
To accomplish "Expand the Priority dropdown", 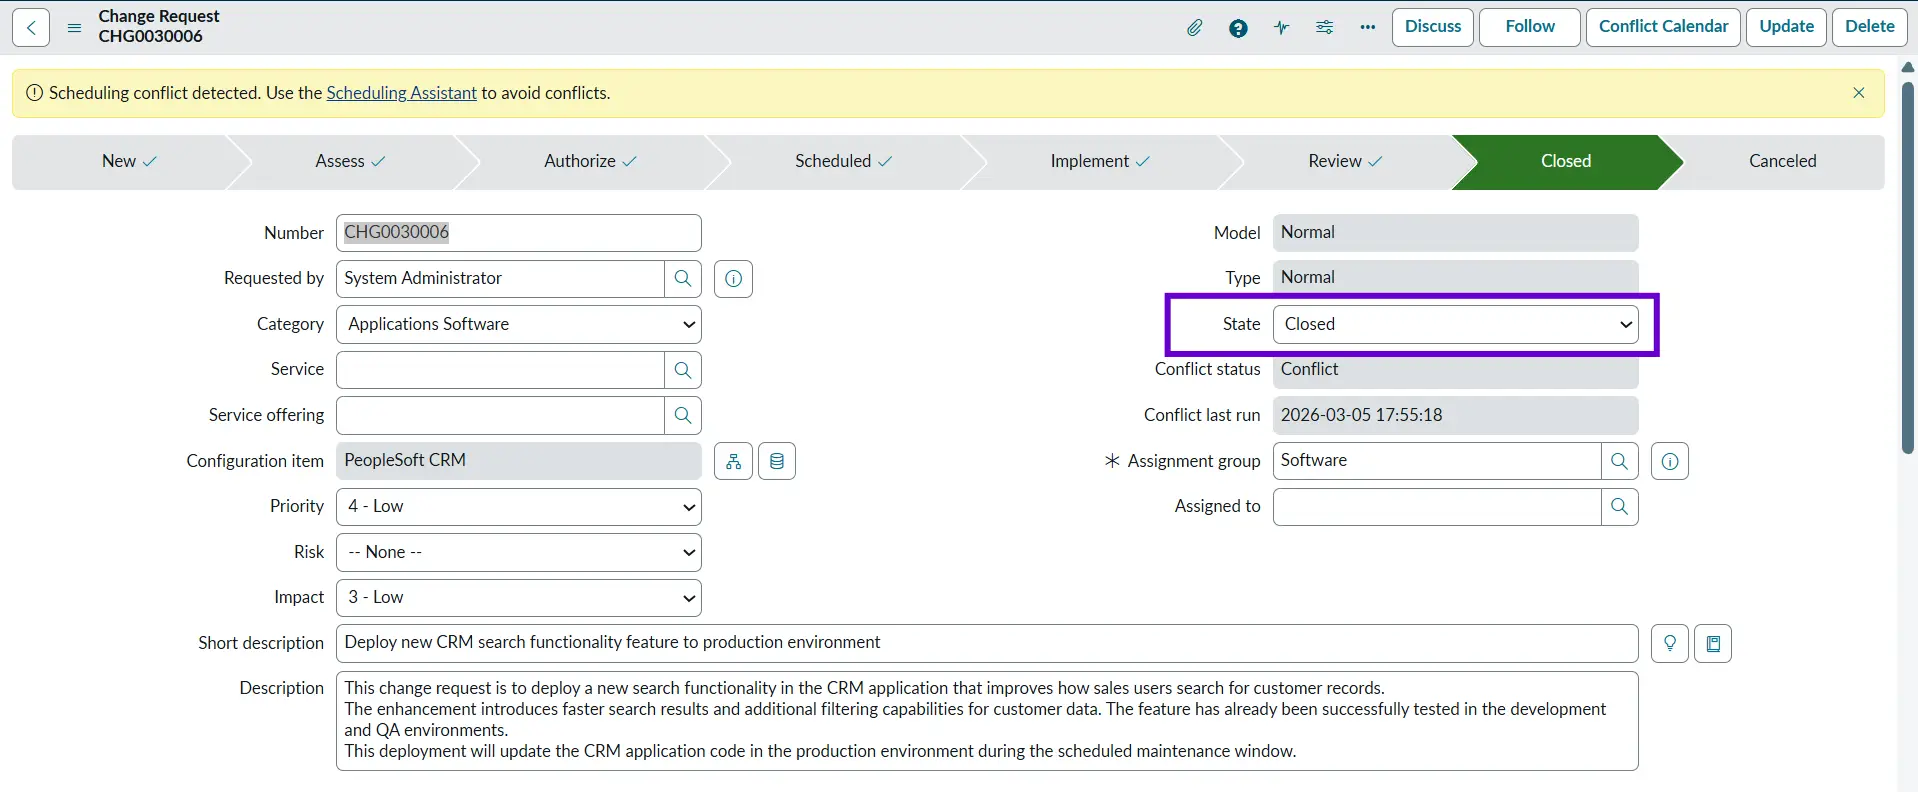I will [x=518, y=507].
